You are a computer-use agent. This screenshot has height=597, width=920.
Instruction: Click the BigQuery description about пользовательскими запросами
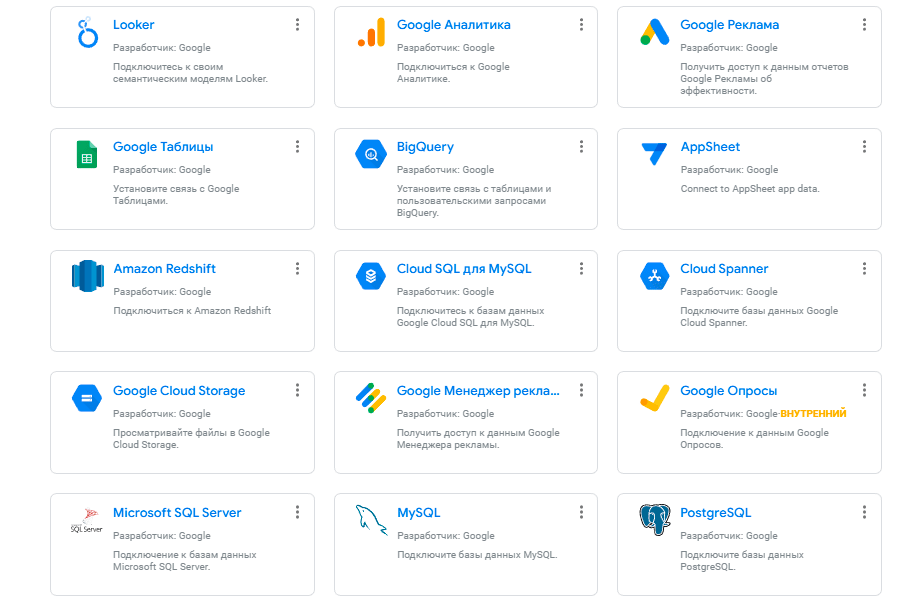point(474,201)
